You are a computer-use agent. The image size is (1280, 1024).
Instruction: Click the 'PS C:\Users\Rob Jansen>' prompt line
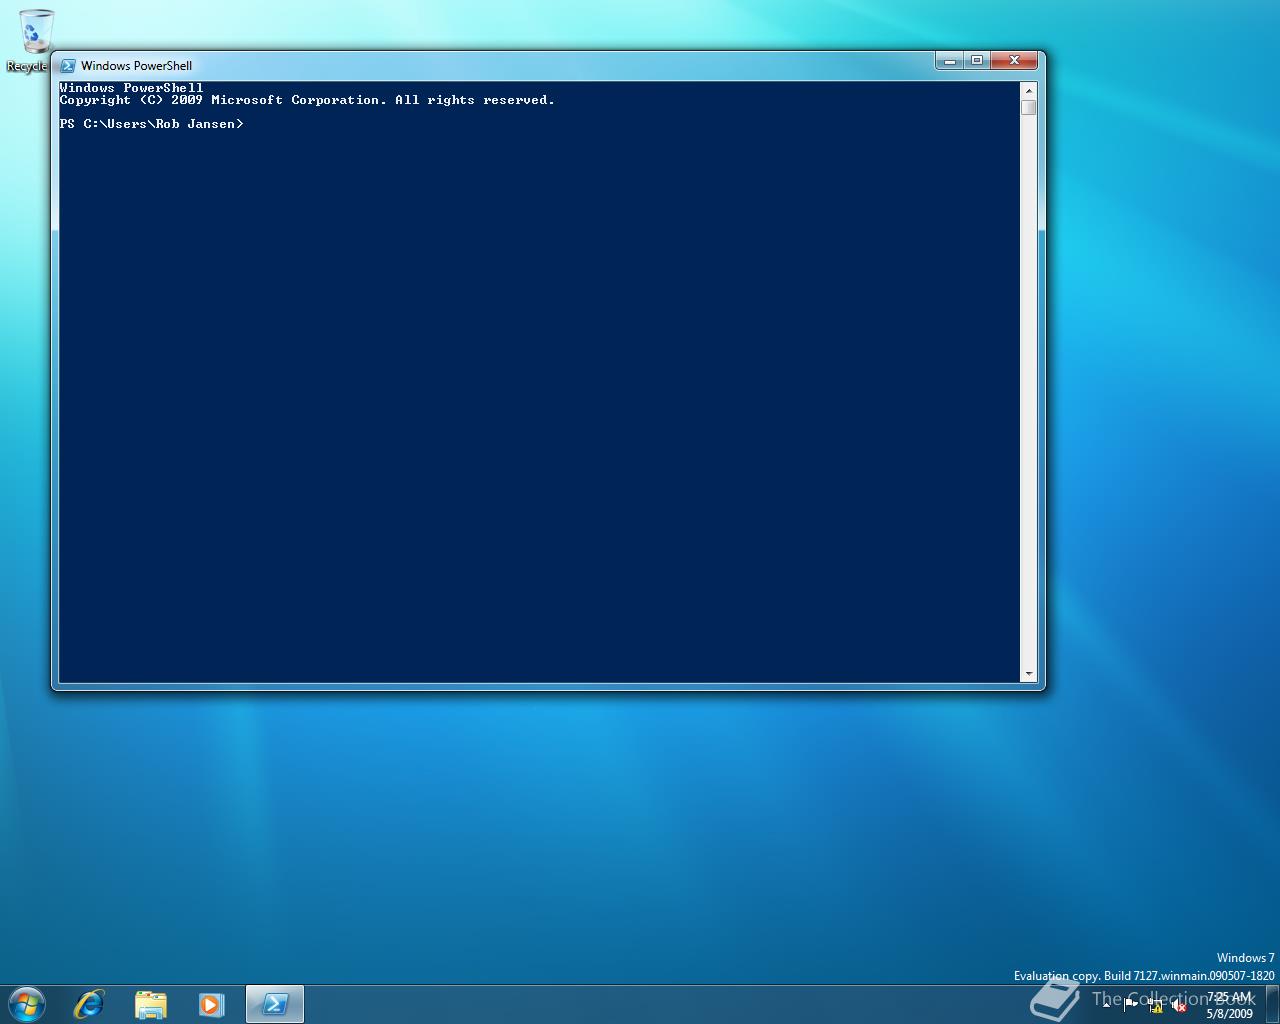coord(151,124)
